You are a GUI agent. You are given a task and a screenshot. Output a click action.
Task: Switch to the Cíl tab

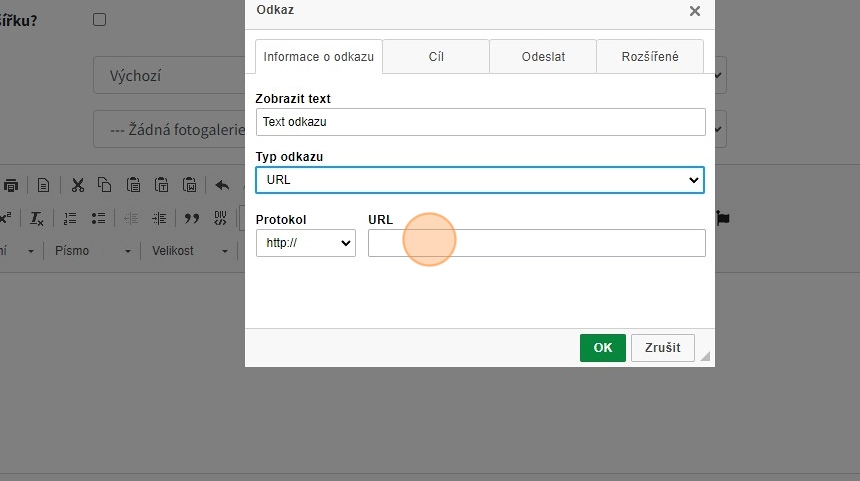(x=435, y=57)
